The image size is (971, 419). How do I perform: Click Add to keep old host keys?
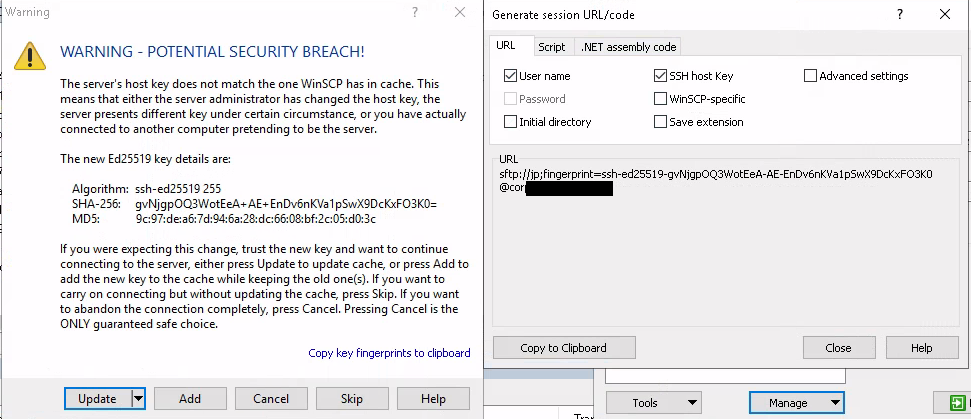point(190,398)
